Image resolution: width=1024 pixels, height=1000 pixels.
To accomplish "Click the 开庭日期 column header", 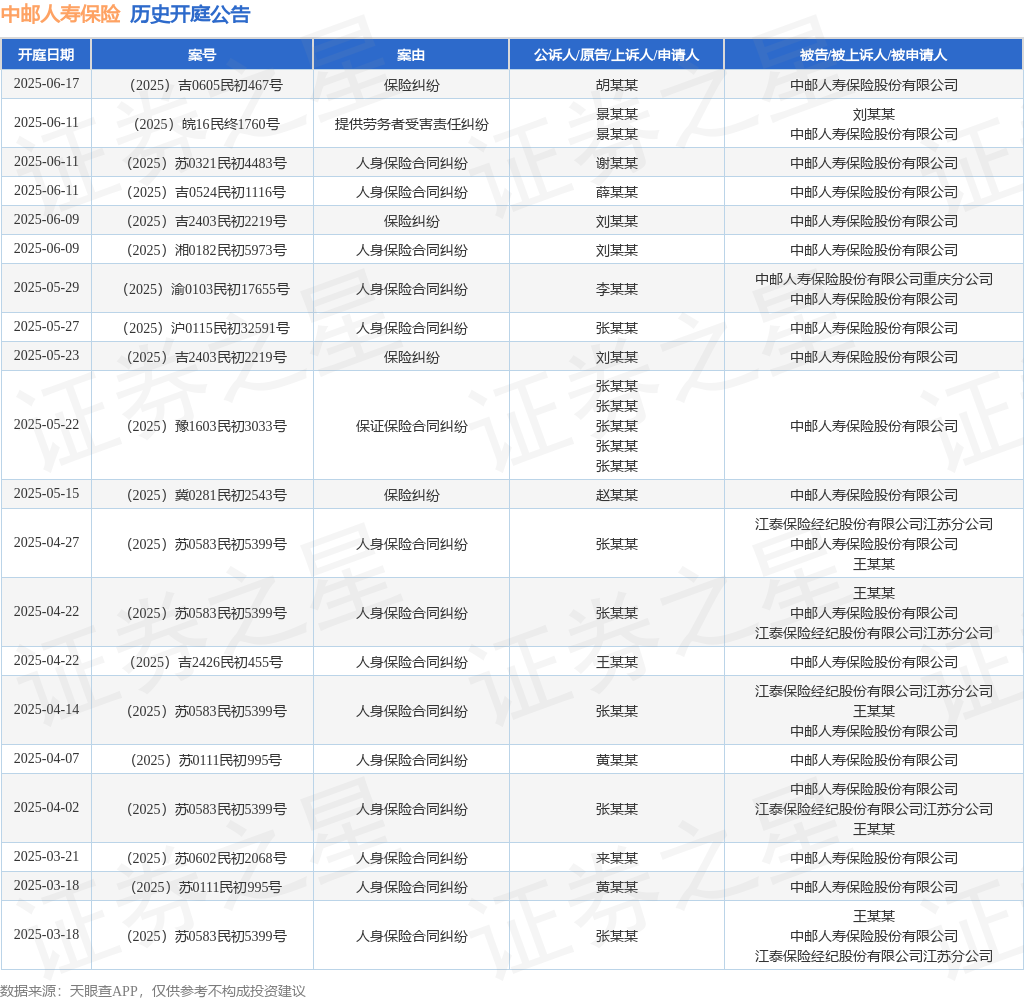I will (46, 55).
